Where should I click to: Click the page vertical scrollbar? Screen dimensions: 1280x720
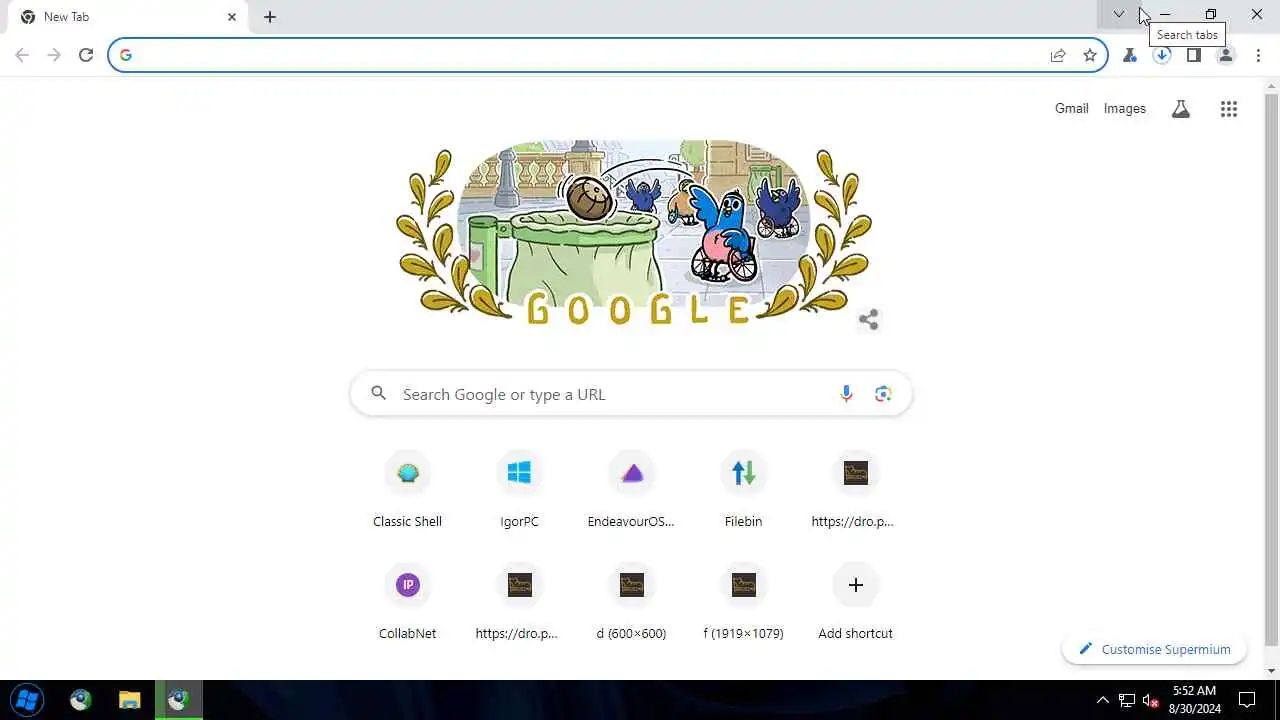click(1271, 380)
